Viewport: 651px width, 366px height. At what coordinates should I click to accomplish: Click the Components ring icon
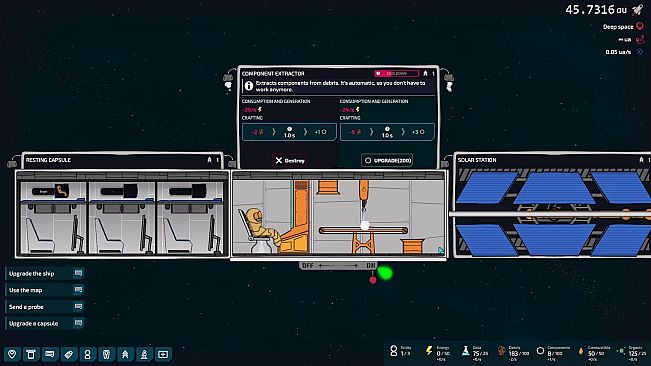540,351
